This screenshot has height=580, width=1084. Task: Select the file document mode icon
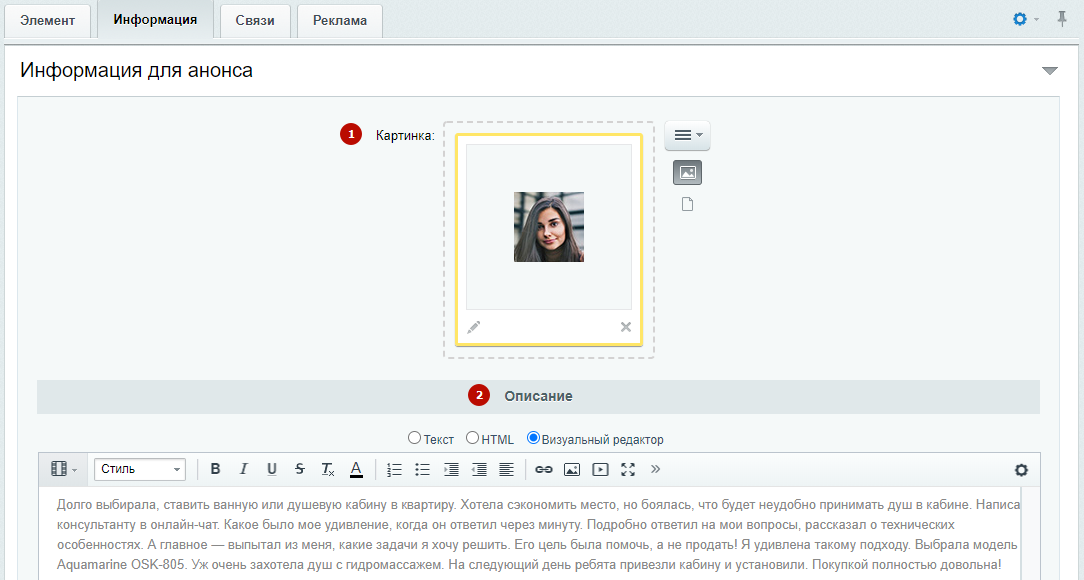(x=687, y=204)
